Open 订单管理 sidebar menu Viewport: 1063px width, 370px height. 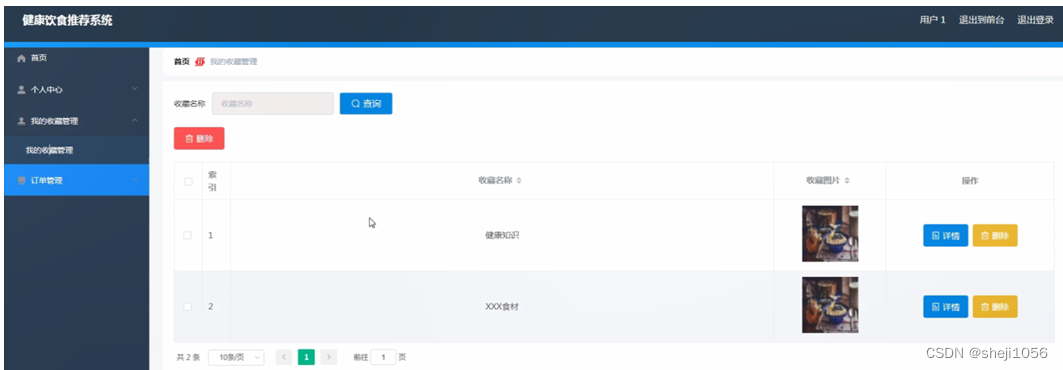(77, 180)
